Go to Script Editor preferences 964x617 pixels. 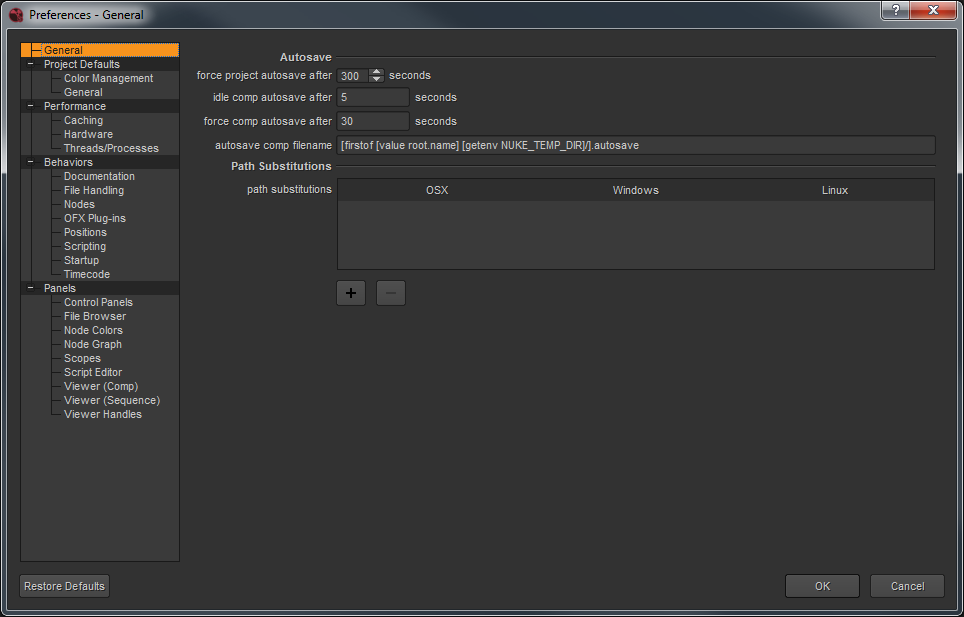click(x=93, y=372)
